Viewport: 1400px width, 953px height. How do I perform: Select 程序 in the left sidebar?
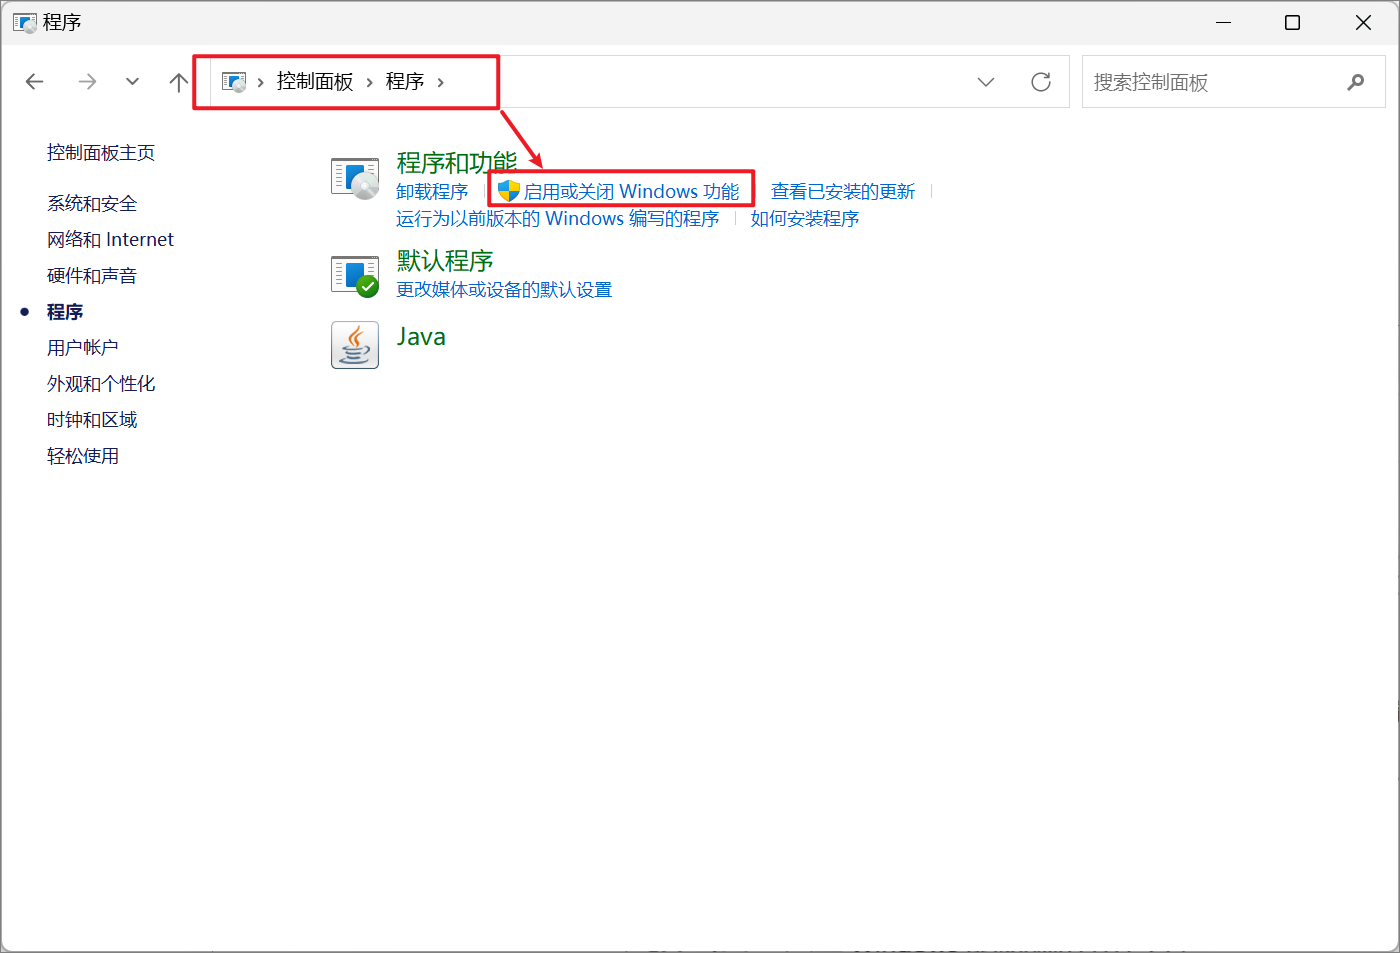pyautogui.click(x=65, y=312)
